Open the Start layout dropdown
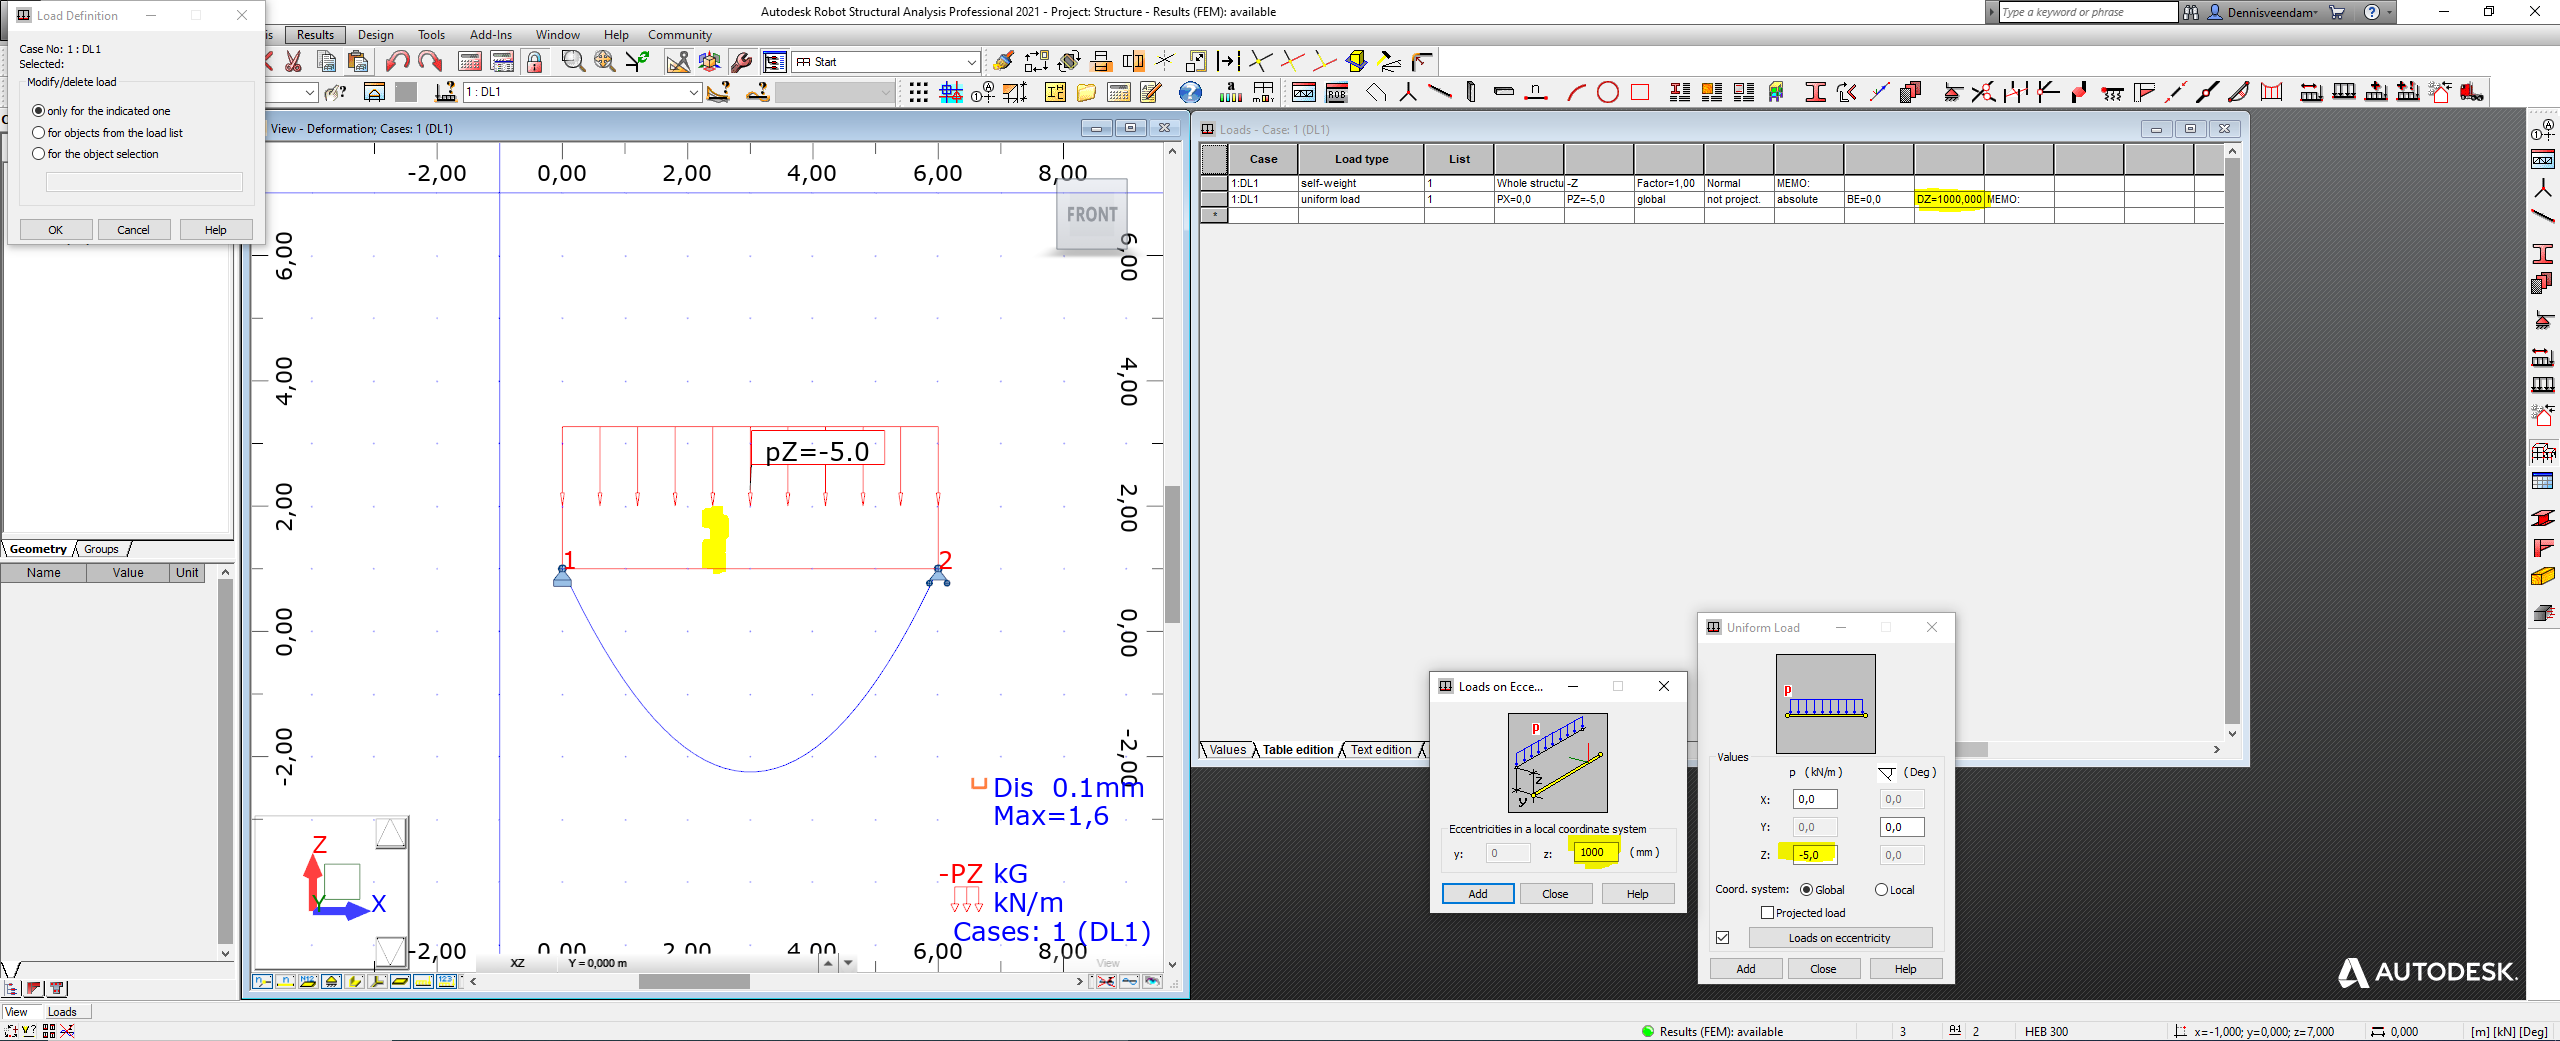 [x=971, y=62]
